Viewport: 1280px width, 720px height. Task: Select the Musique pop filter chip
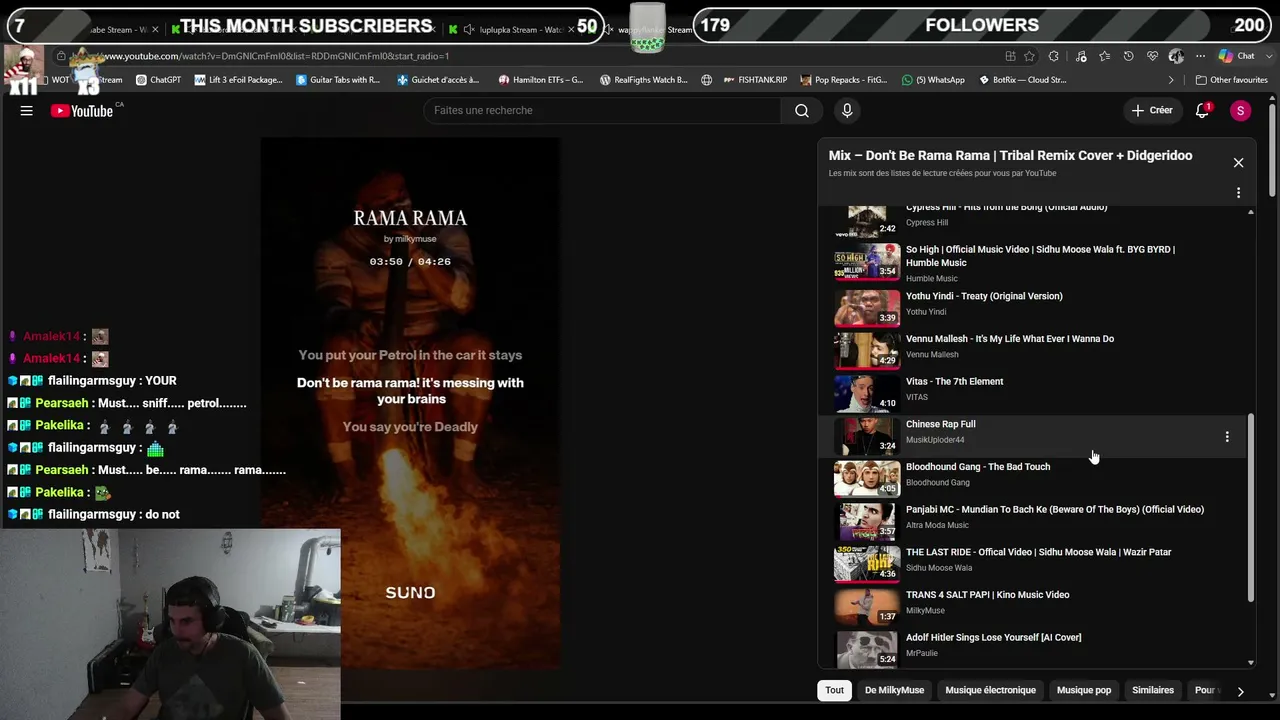pos(1084,691)
